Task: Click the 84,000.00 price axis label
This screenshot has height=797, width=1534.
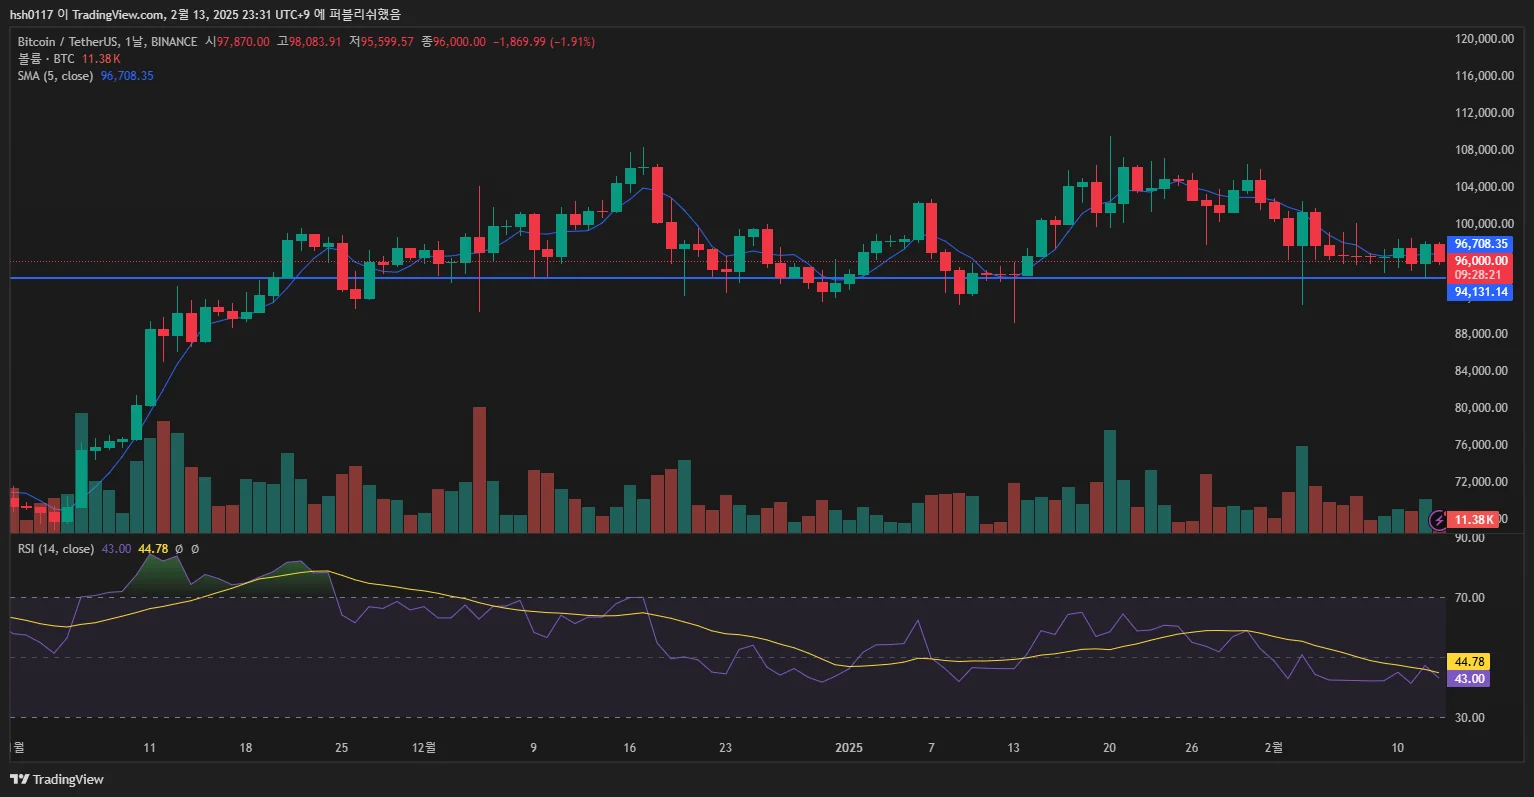Action: (x=1481, y=371)
